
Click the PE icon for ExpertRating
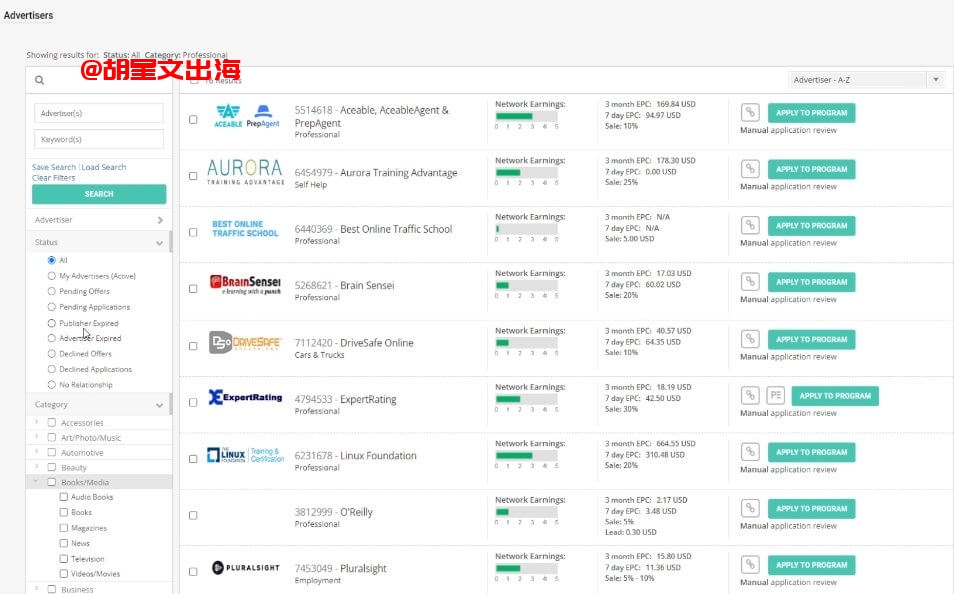776,396
